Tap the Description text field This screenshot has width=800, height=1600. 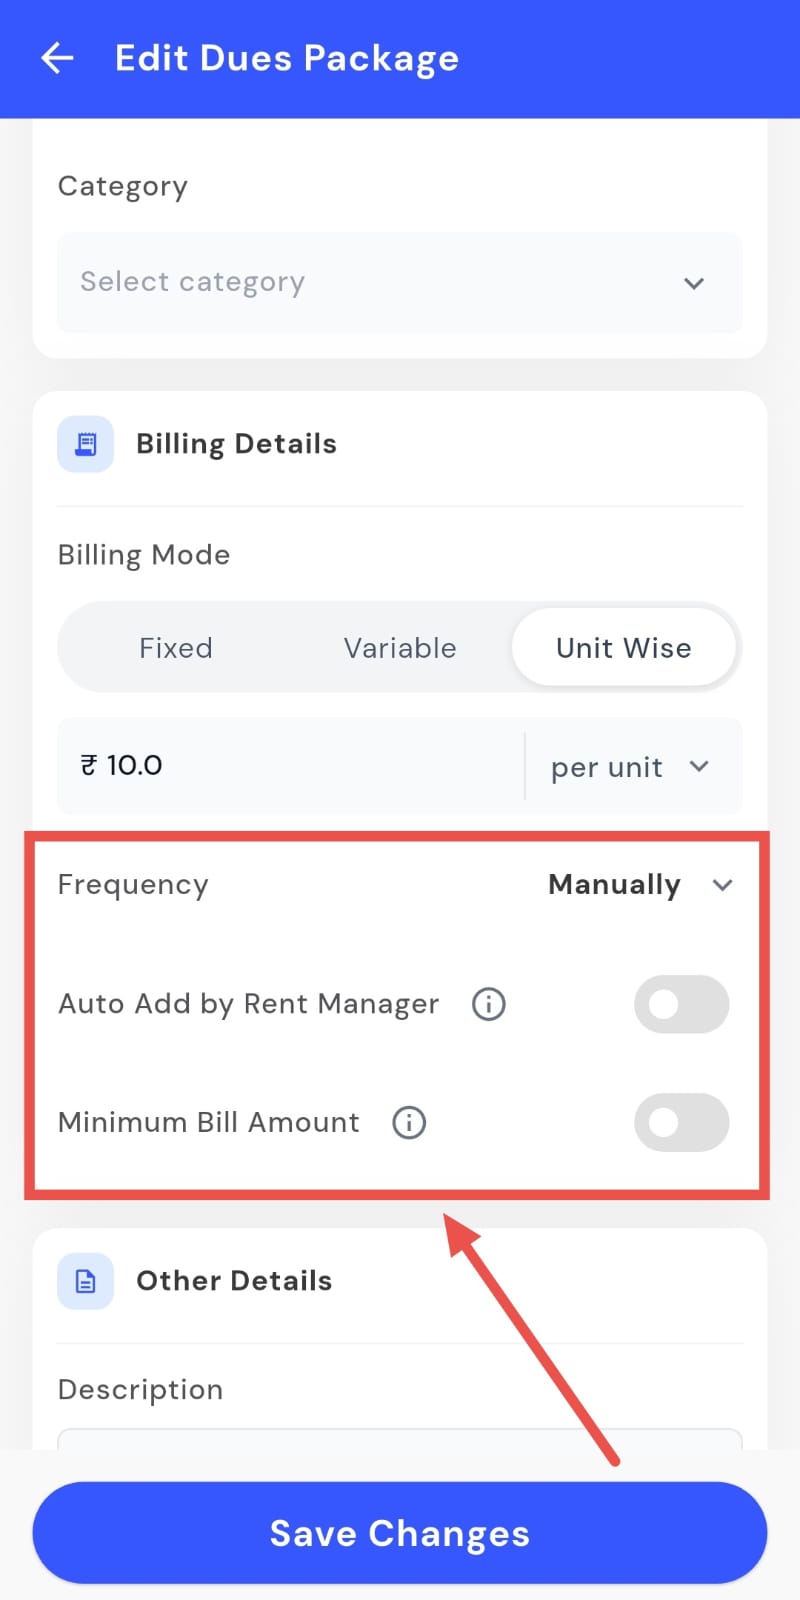(x=400, y=1438)
